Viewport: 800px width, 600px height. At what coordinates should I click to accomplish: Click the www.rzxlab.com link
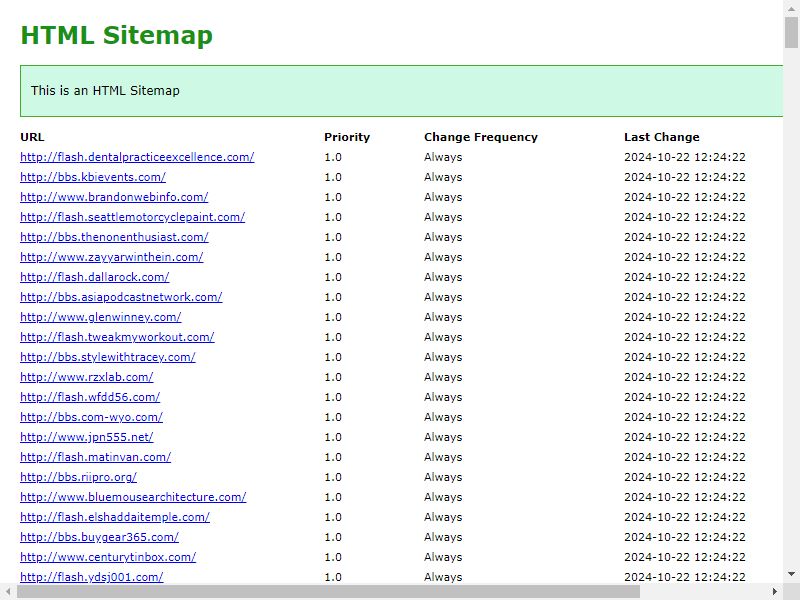click(x=87, y=377)
